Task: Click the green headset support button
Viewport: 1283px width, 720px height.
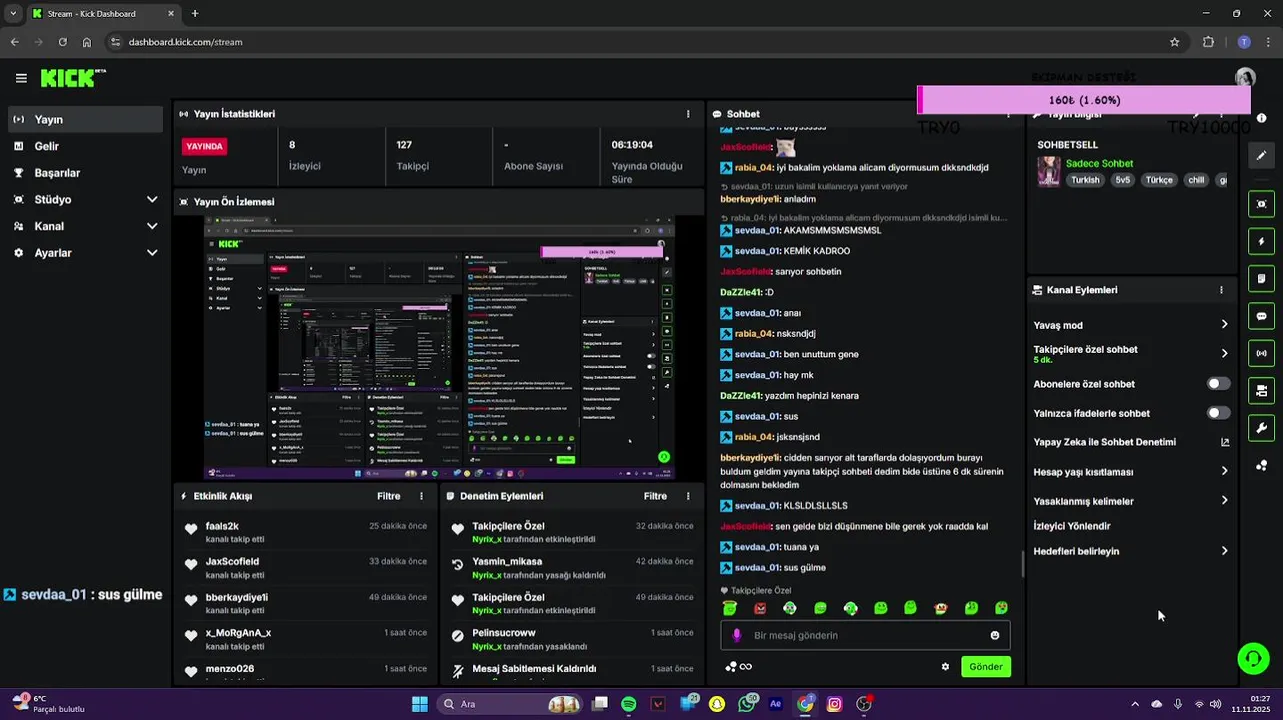Action: (x=1253, y=657)
